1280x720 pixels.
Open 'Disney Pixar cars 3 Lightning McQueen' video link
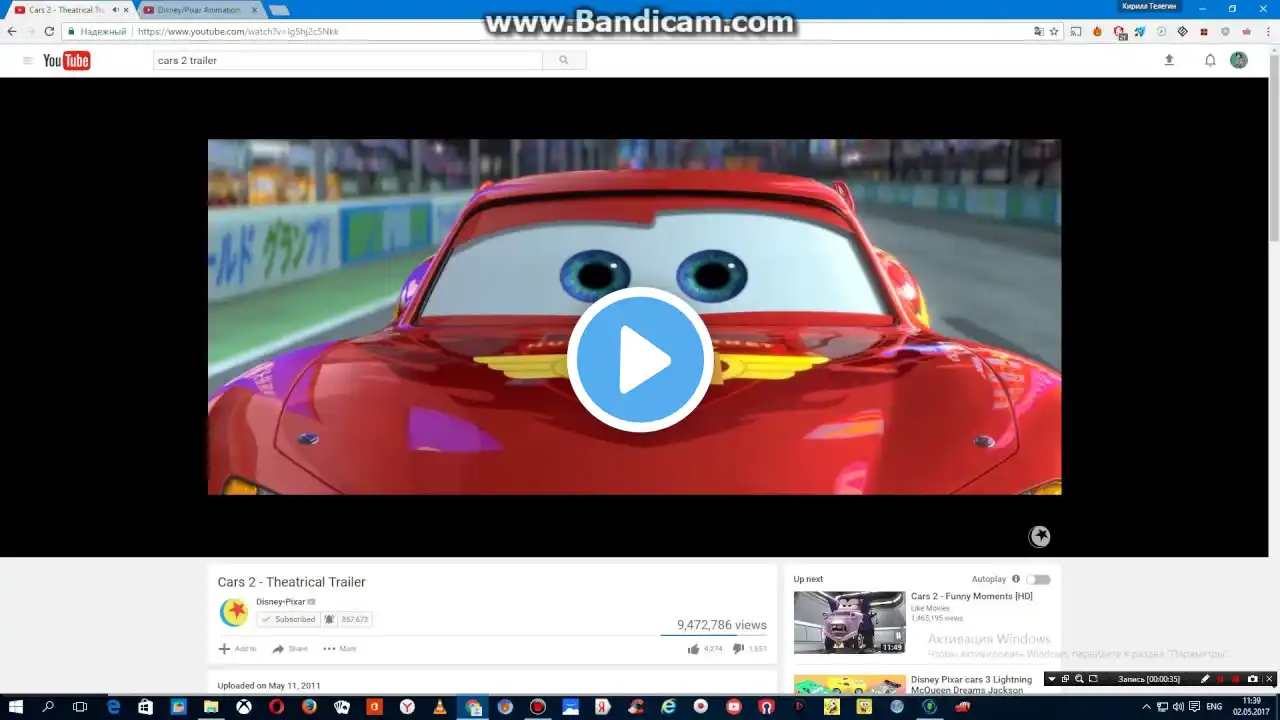[971, 685]
